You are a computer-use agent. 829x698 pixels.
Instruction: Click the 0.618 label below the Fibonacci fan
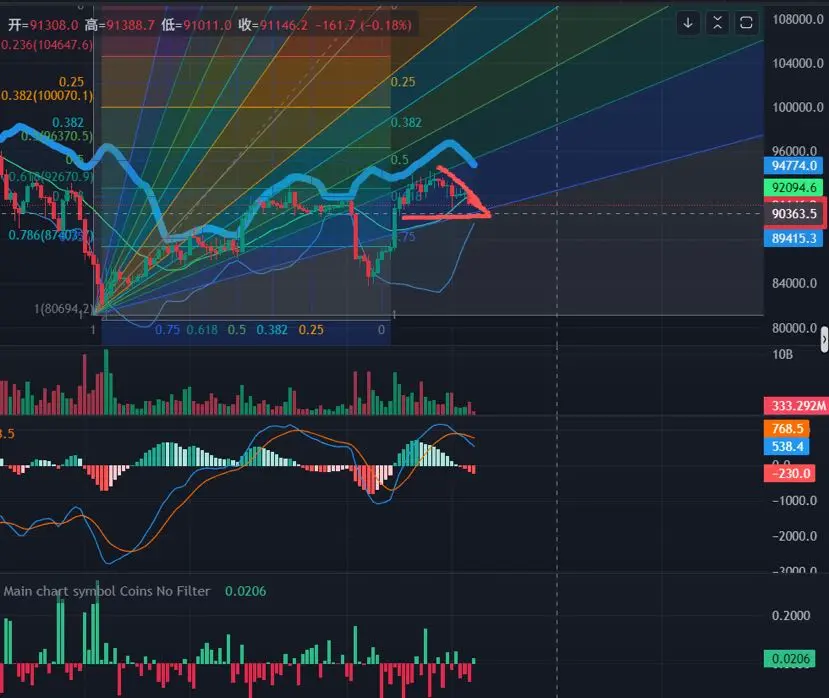click(x=202, y=330)
